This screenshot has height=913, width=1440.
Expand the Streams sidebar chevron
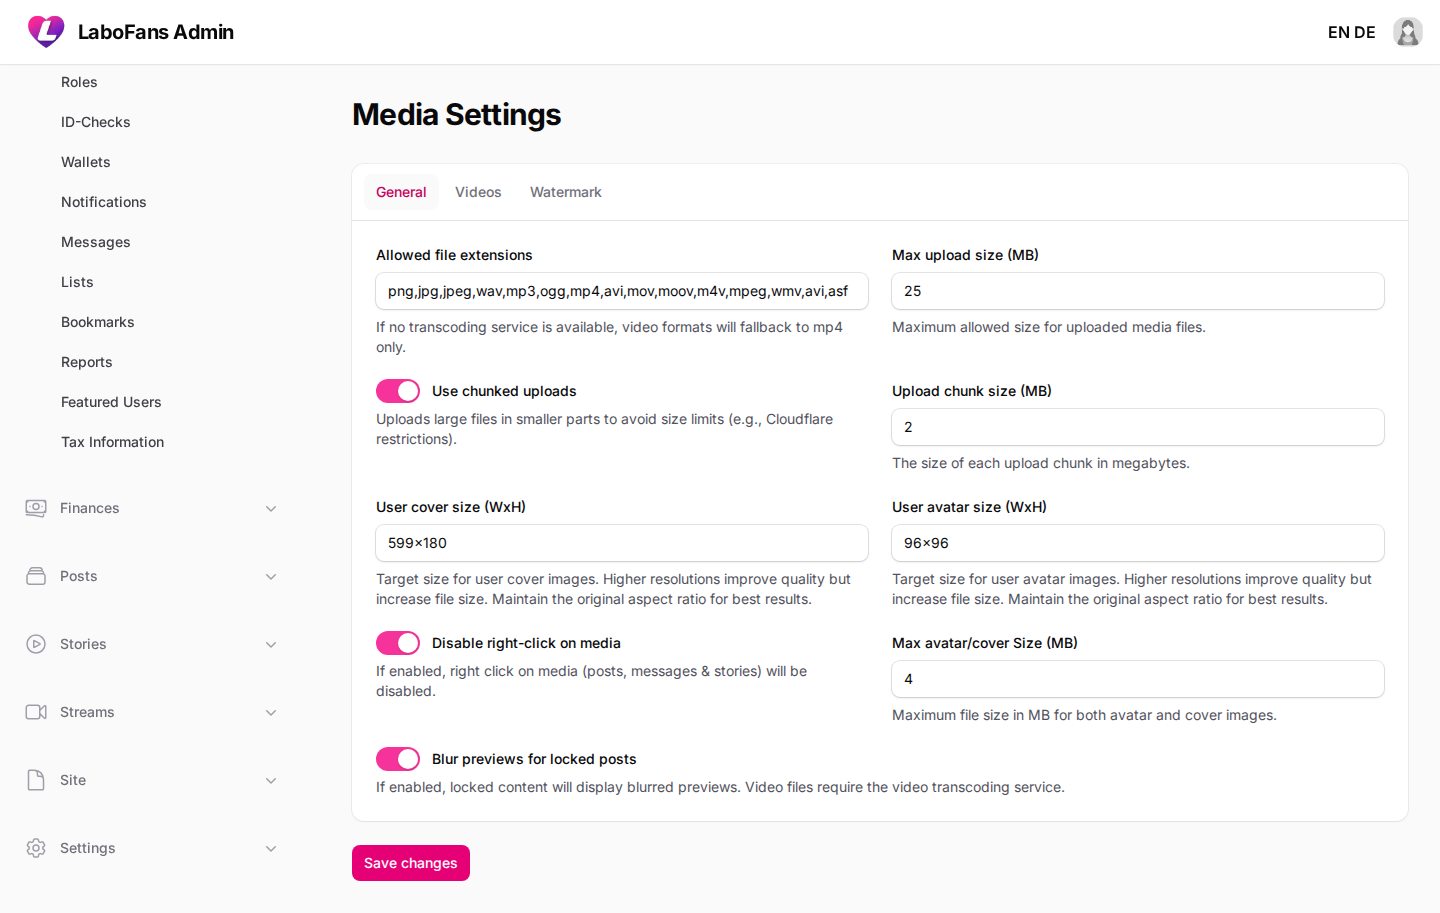coord(271,713)
